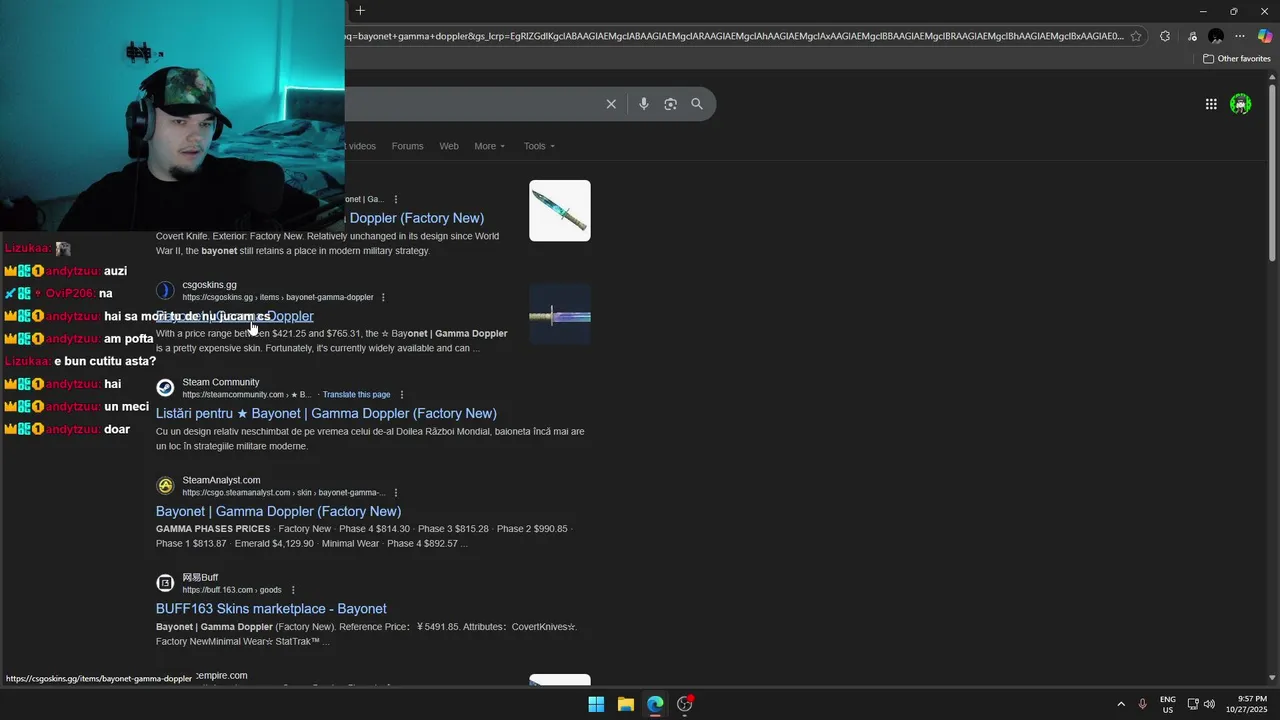Screen dimensions: 1280x720
Task: Switch to the Forums results tab
Action: [x=407, y=146]
